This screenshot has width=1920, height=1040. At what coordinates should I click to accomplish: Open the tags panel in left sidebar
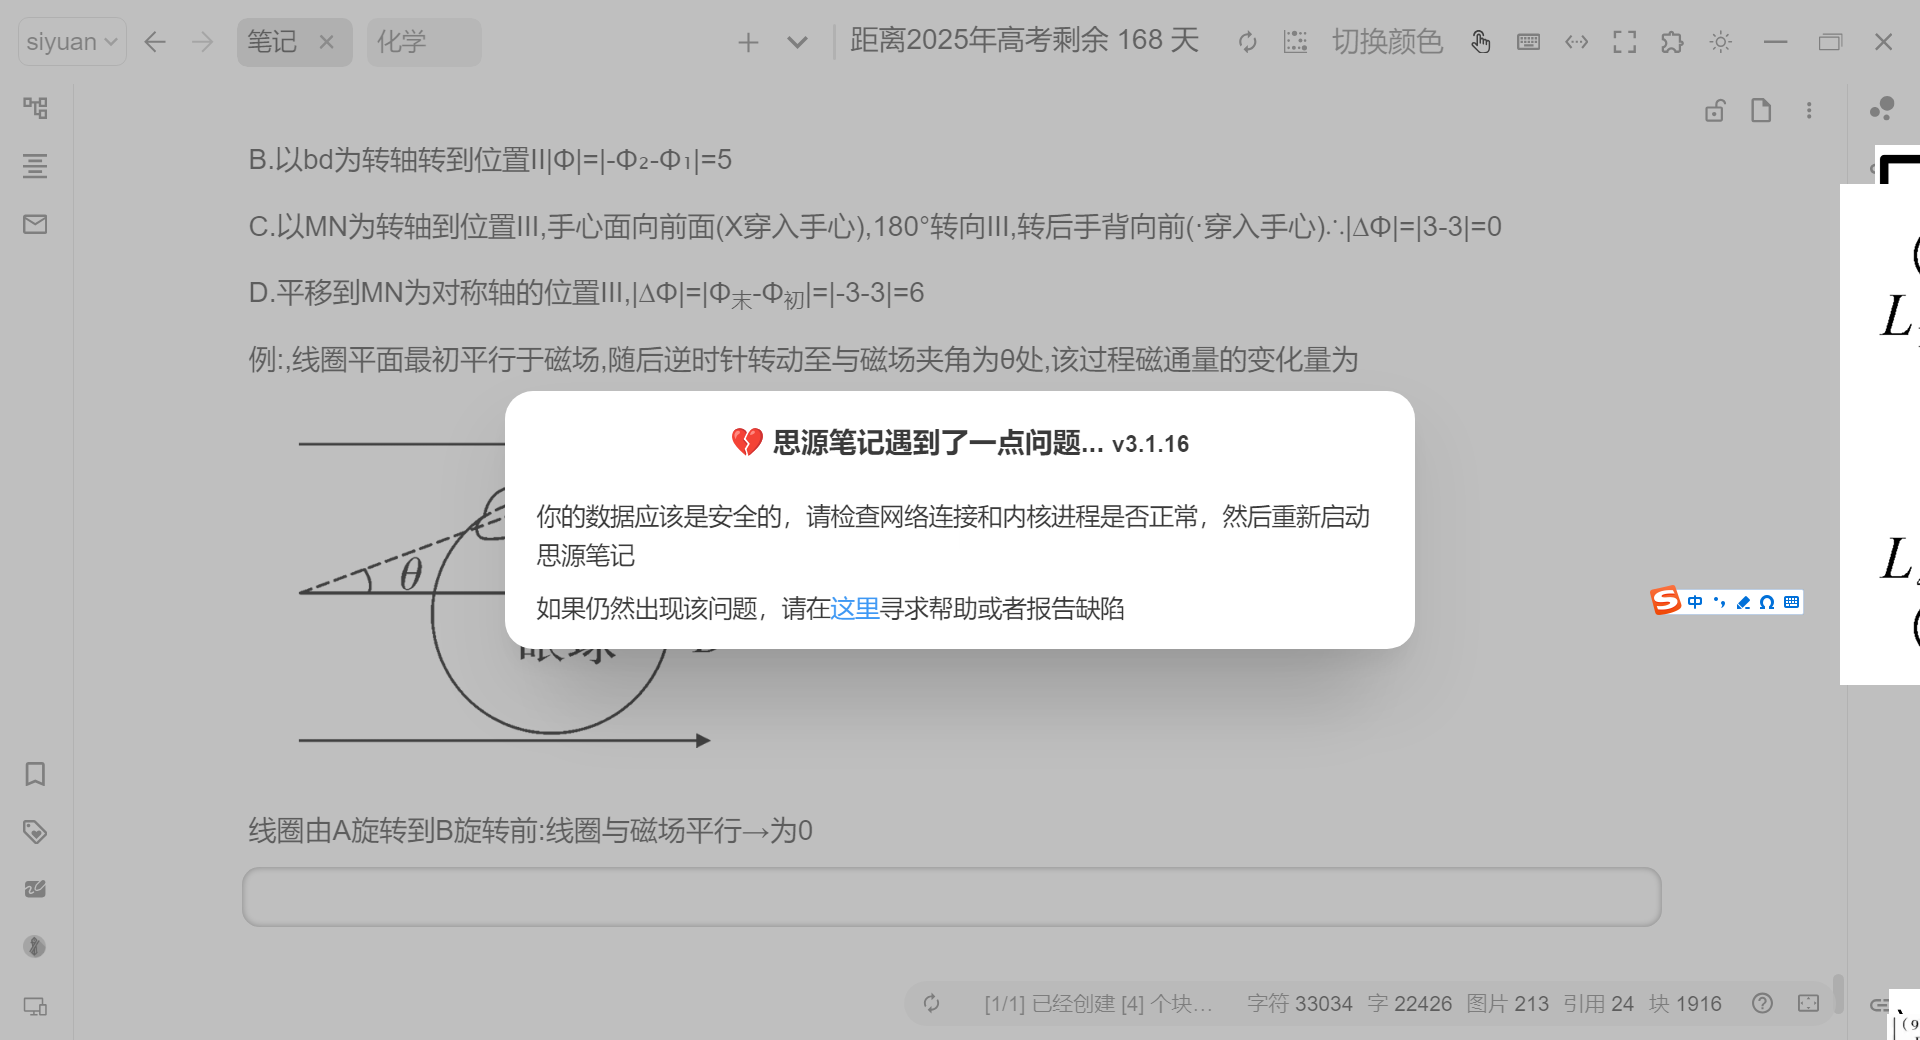tap(35, 832)
